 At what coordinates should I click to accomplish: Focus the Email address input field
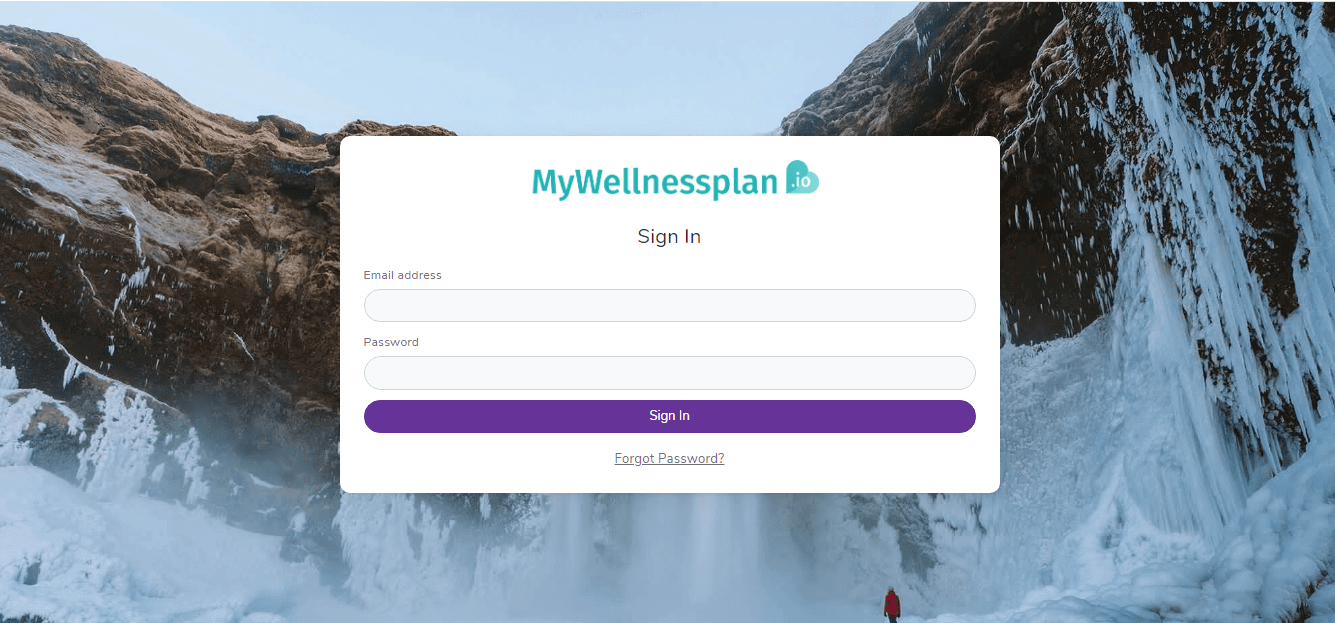[x=669, y=305]
